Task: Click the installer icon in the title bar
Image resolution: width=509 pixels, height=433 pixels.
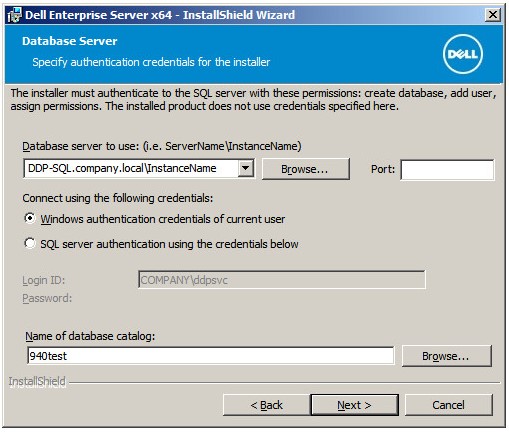Action: [14, 15]
